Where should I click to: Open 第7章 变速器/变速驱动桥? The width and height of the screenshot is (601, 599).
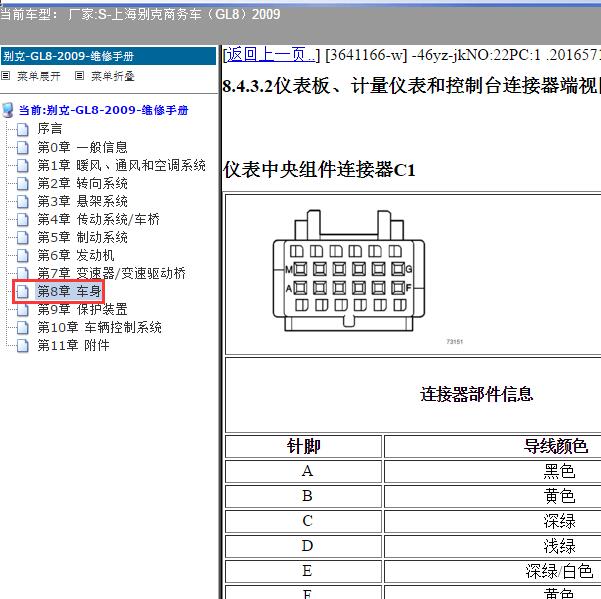[112, 273]
